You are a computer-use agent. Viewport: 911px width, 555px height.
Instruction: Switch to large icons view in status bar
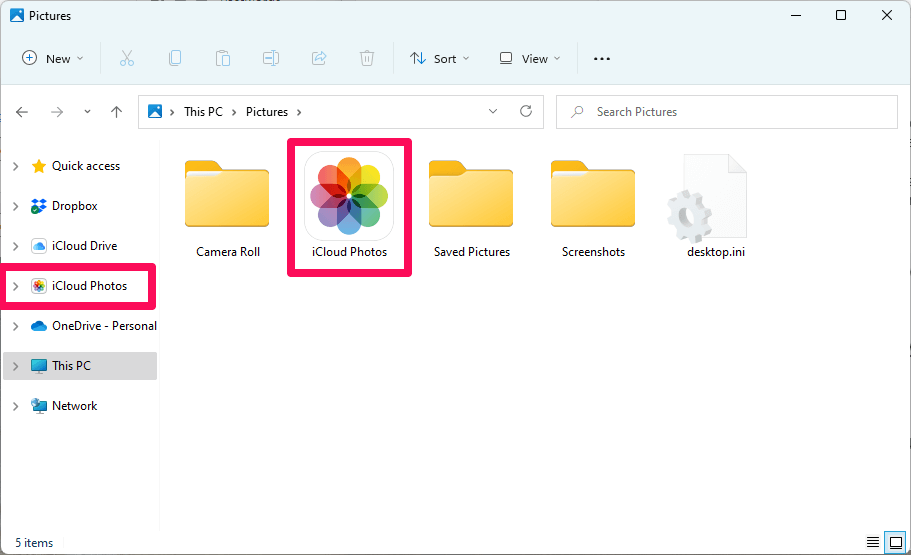(896, 542)
